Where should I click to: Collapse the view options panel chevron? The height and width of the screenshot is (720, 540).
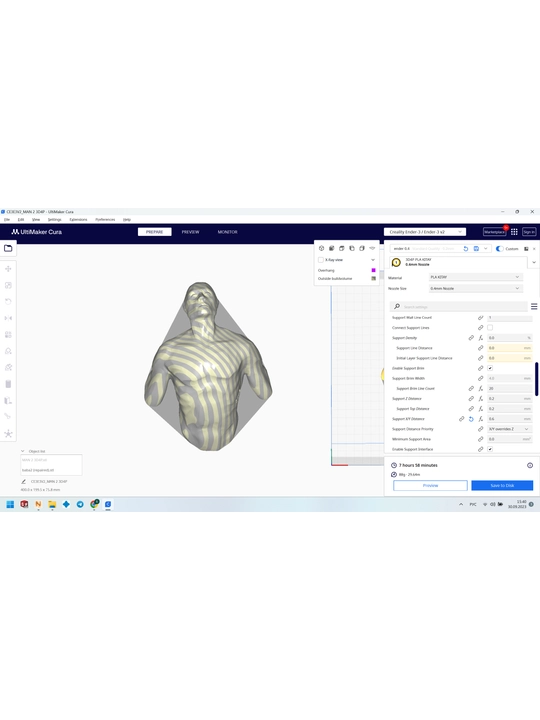pyautogui.click(x=373, y=260)
